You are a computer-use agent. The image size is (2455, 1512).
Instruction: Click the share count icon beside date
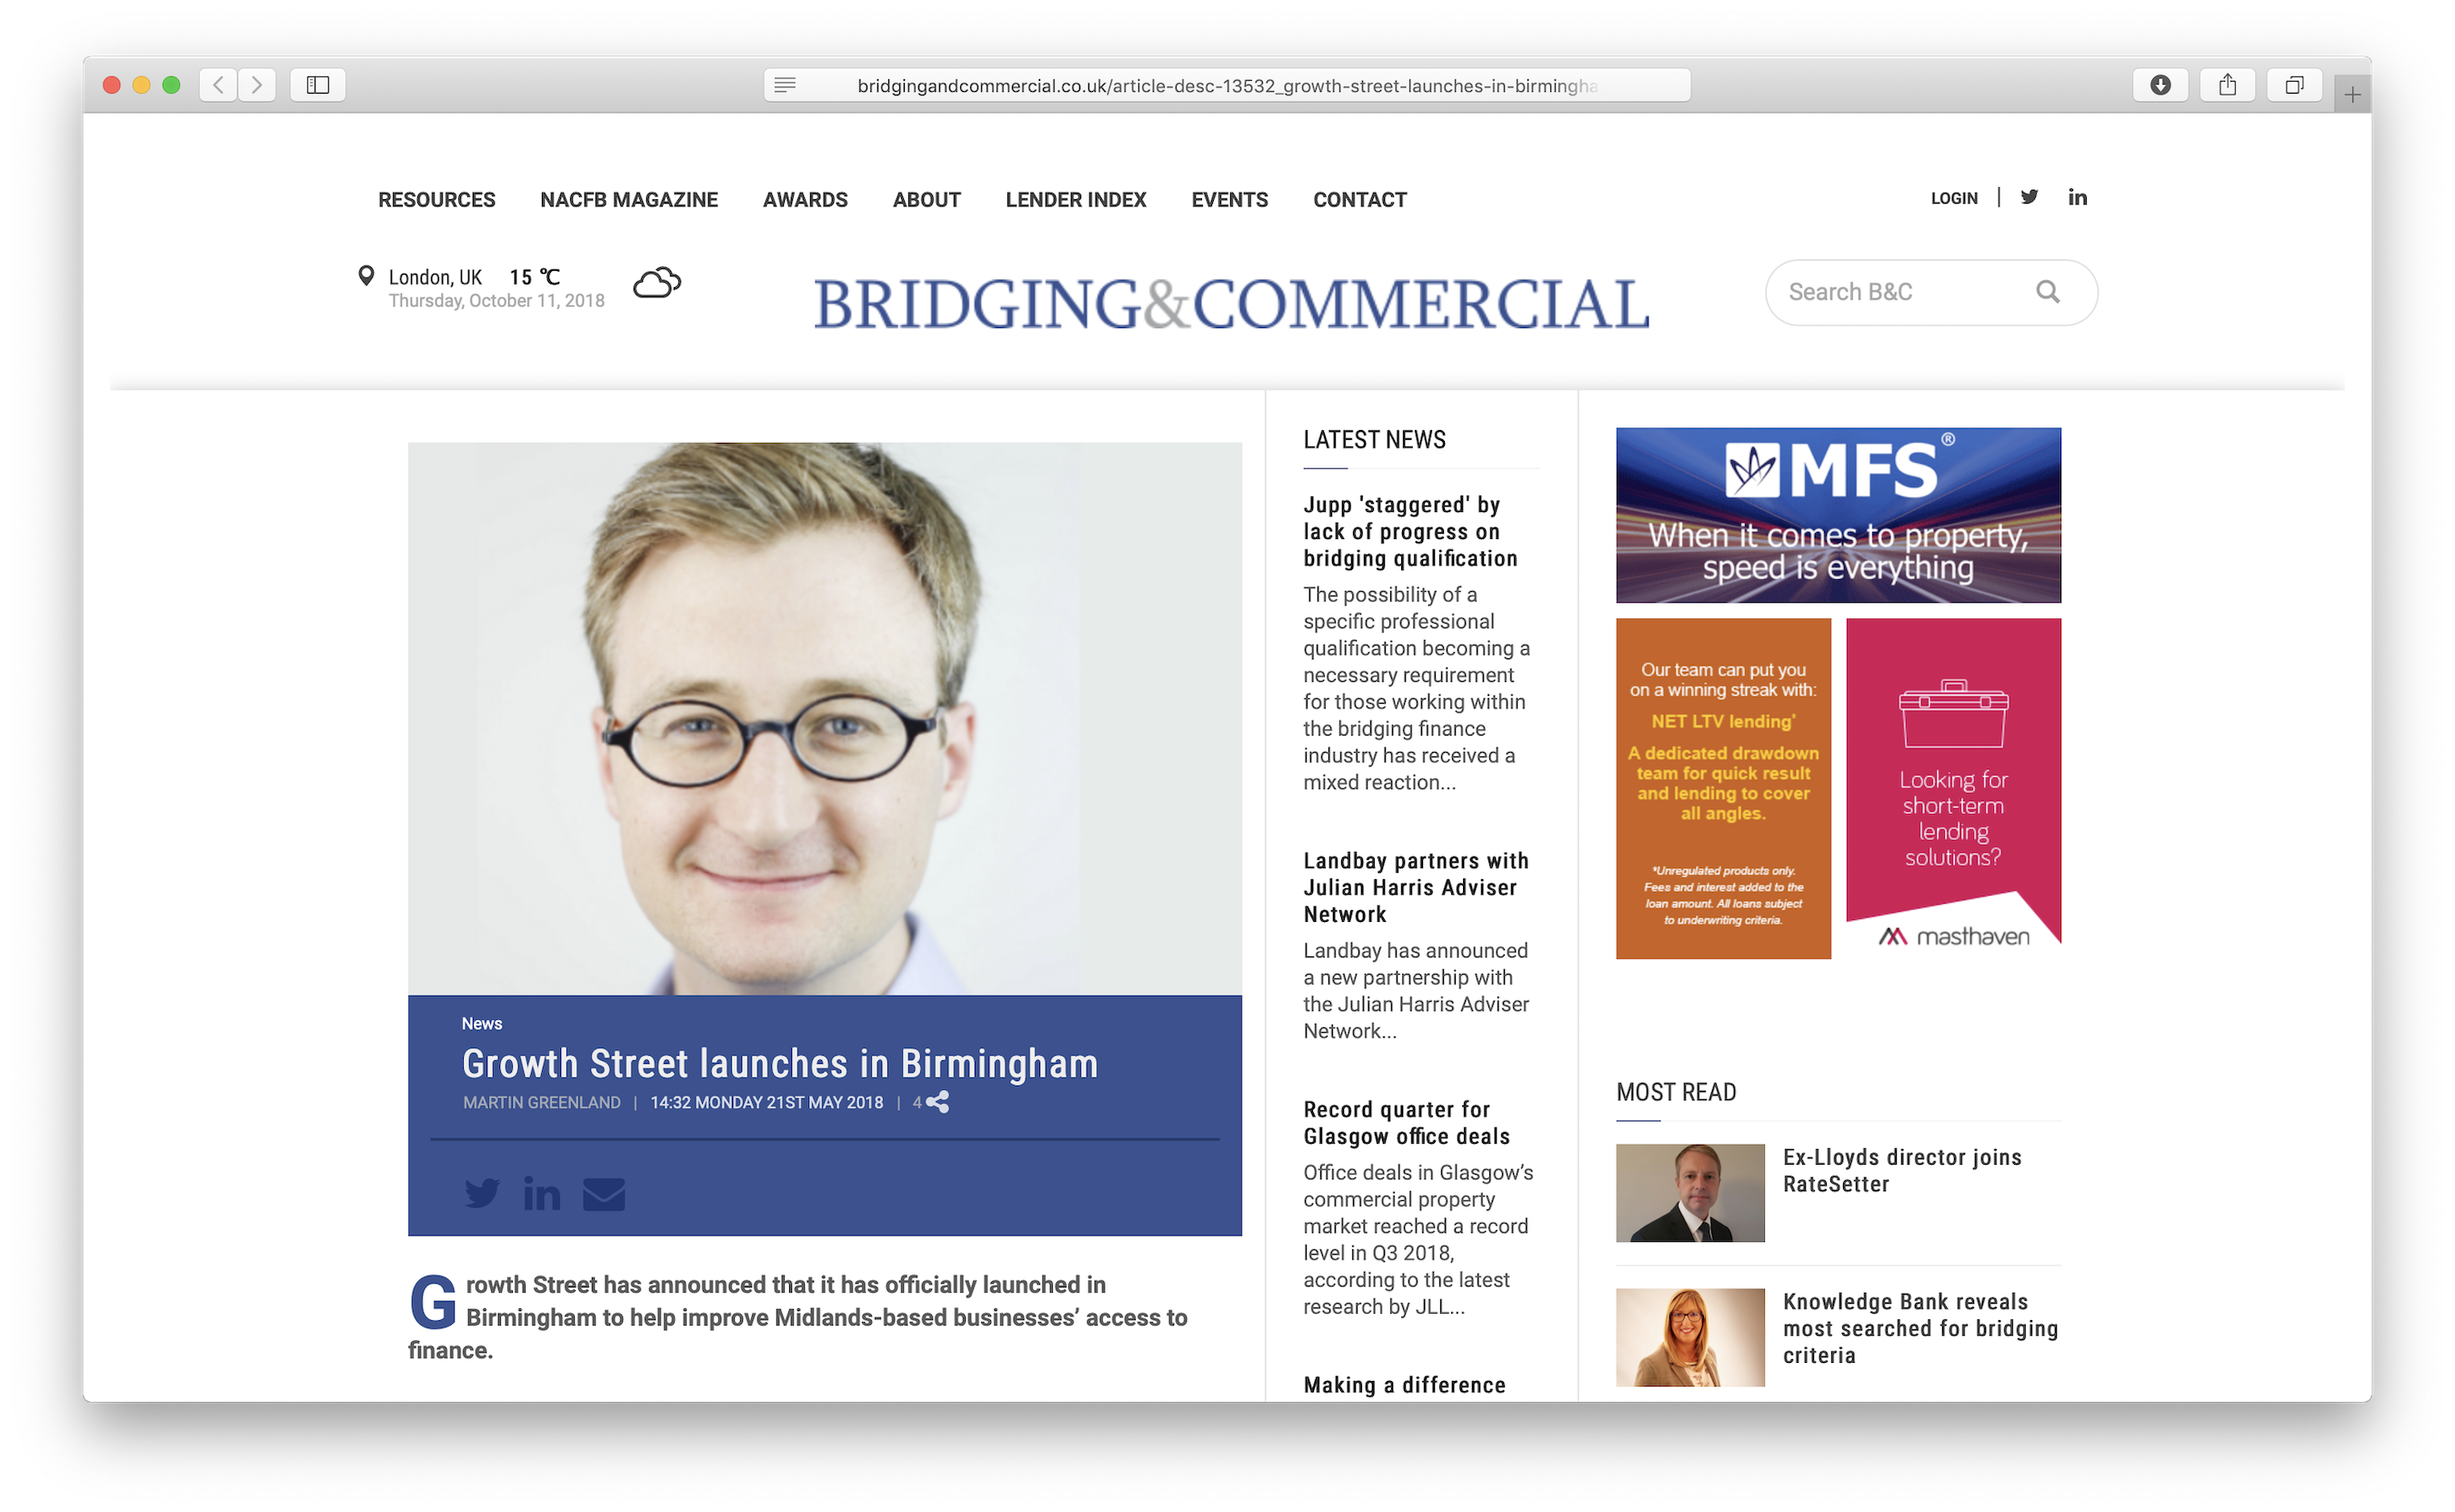[937, 1102]
